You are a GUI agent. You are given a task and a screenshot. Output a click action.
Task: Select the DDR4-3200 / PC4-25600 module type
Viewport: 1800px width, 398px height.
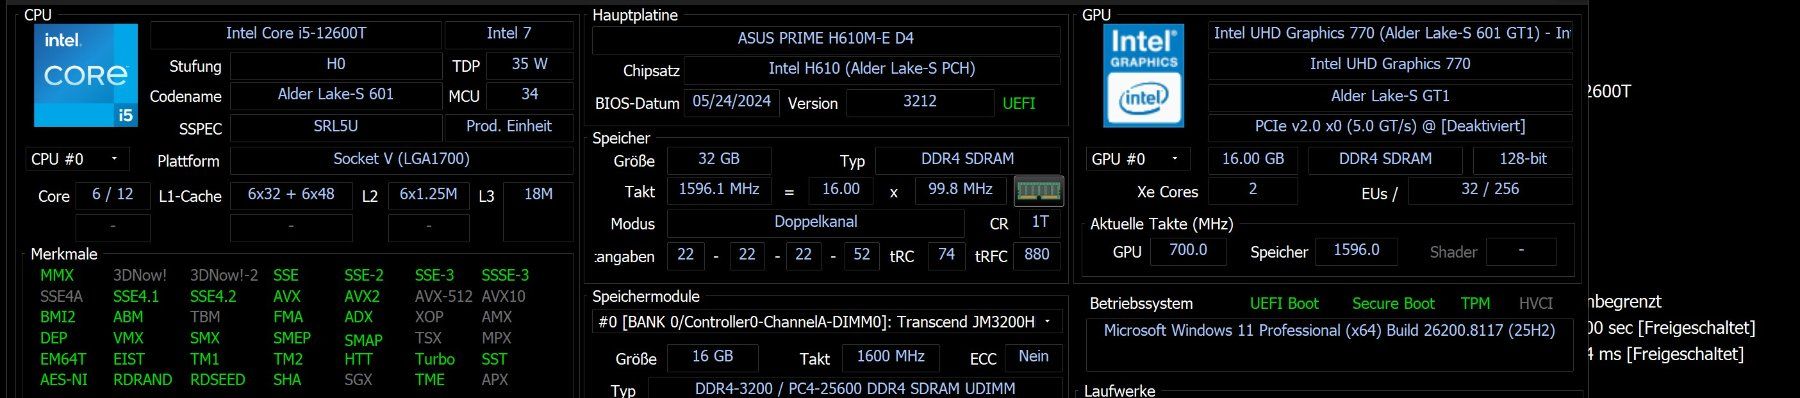pos(855,388)
